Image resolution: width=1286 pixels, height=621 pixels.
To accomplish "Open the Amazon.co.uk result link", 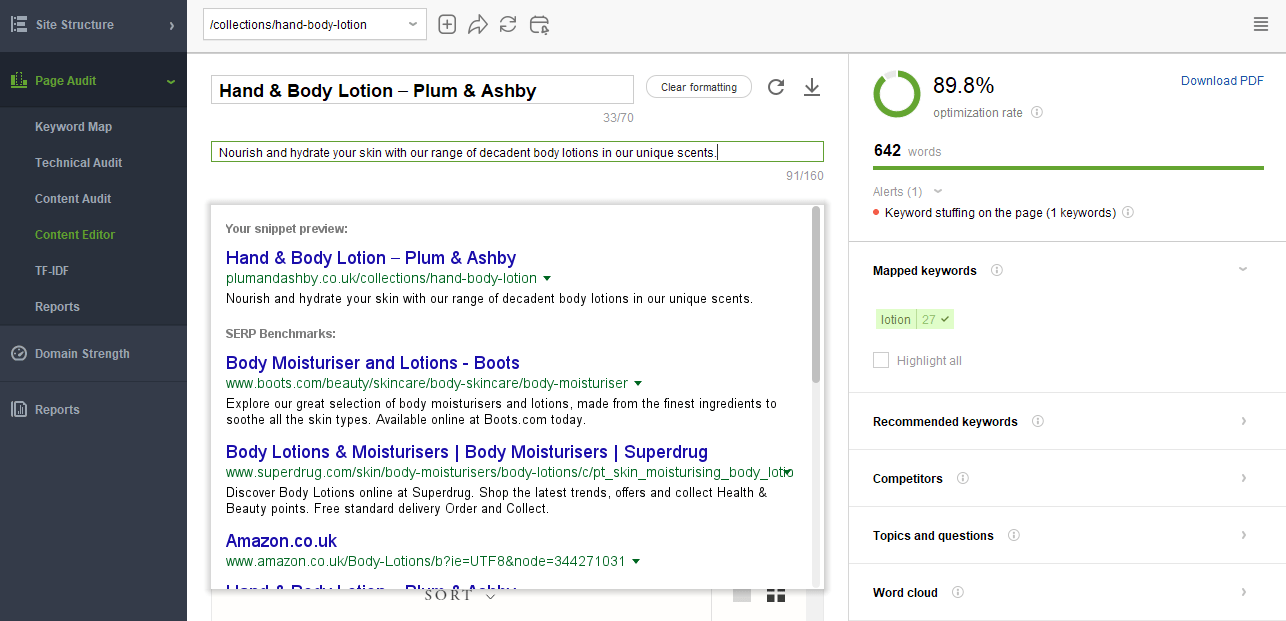I will 282,541.
